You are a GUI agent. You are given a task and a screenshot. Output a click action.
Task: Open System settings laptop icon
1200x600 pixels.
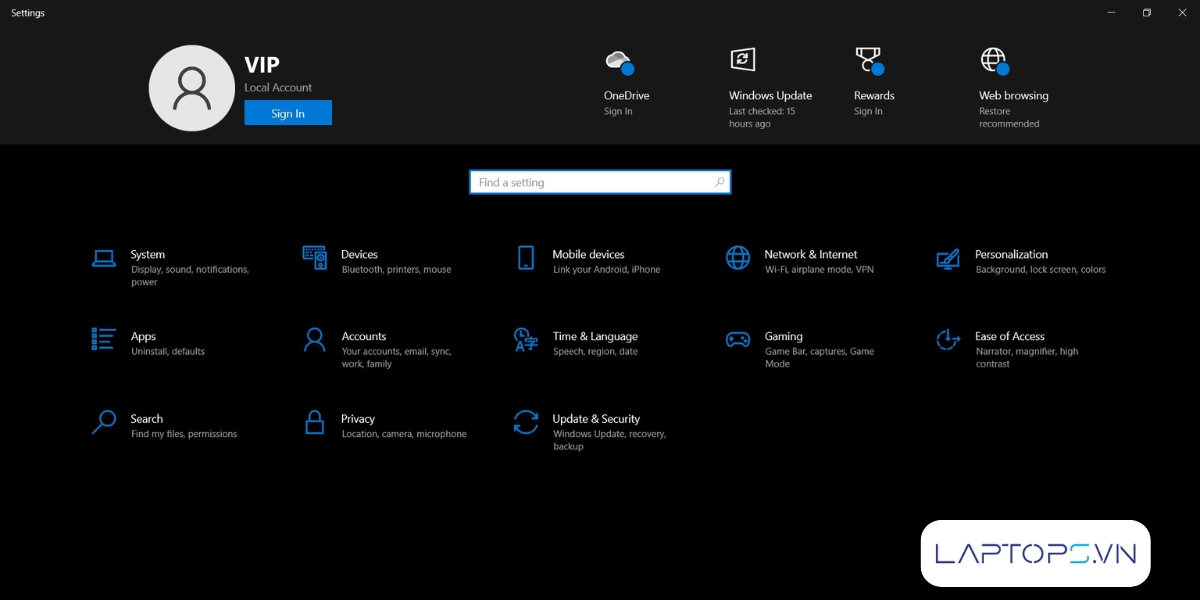(x=104, y=258)
